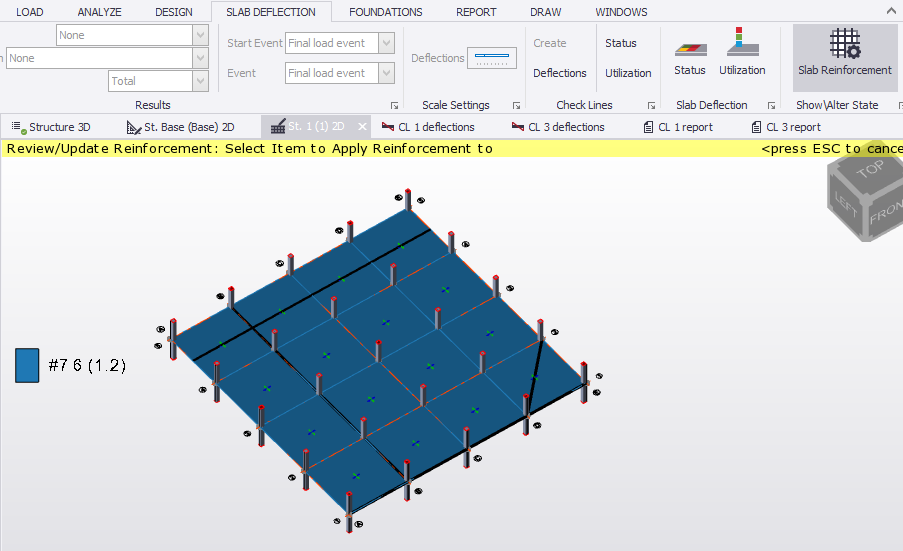The height and width of the screenshot is (551, 903).
Task: Open the ANALYZE ribbon tab
Action: [99, 12]
